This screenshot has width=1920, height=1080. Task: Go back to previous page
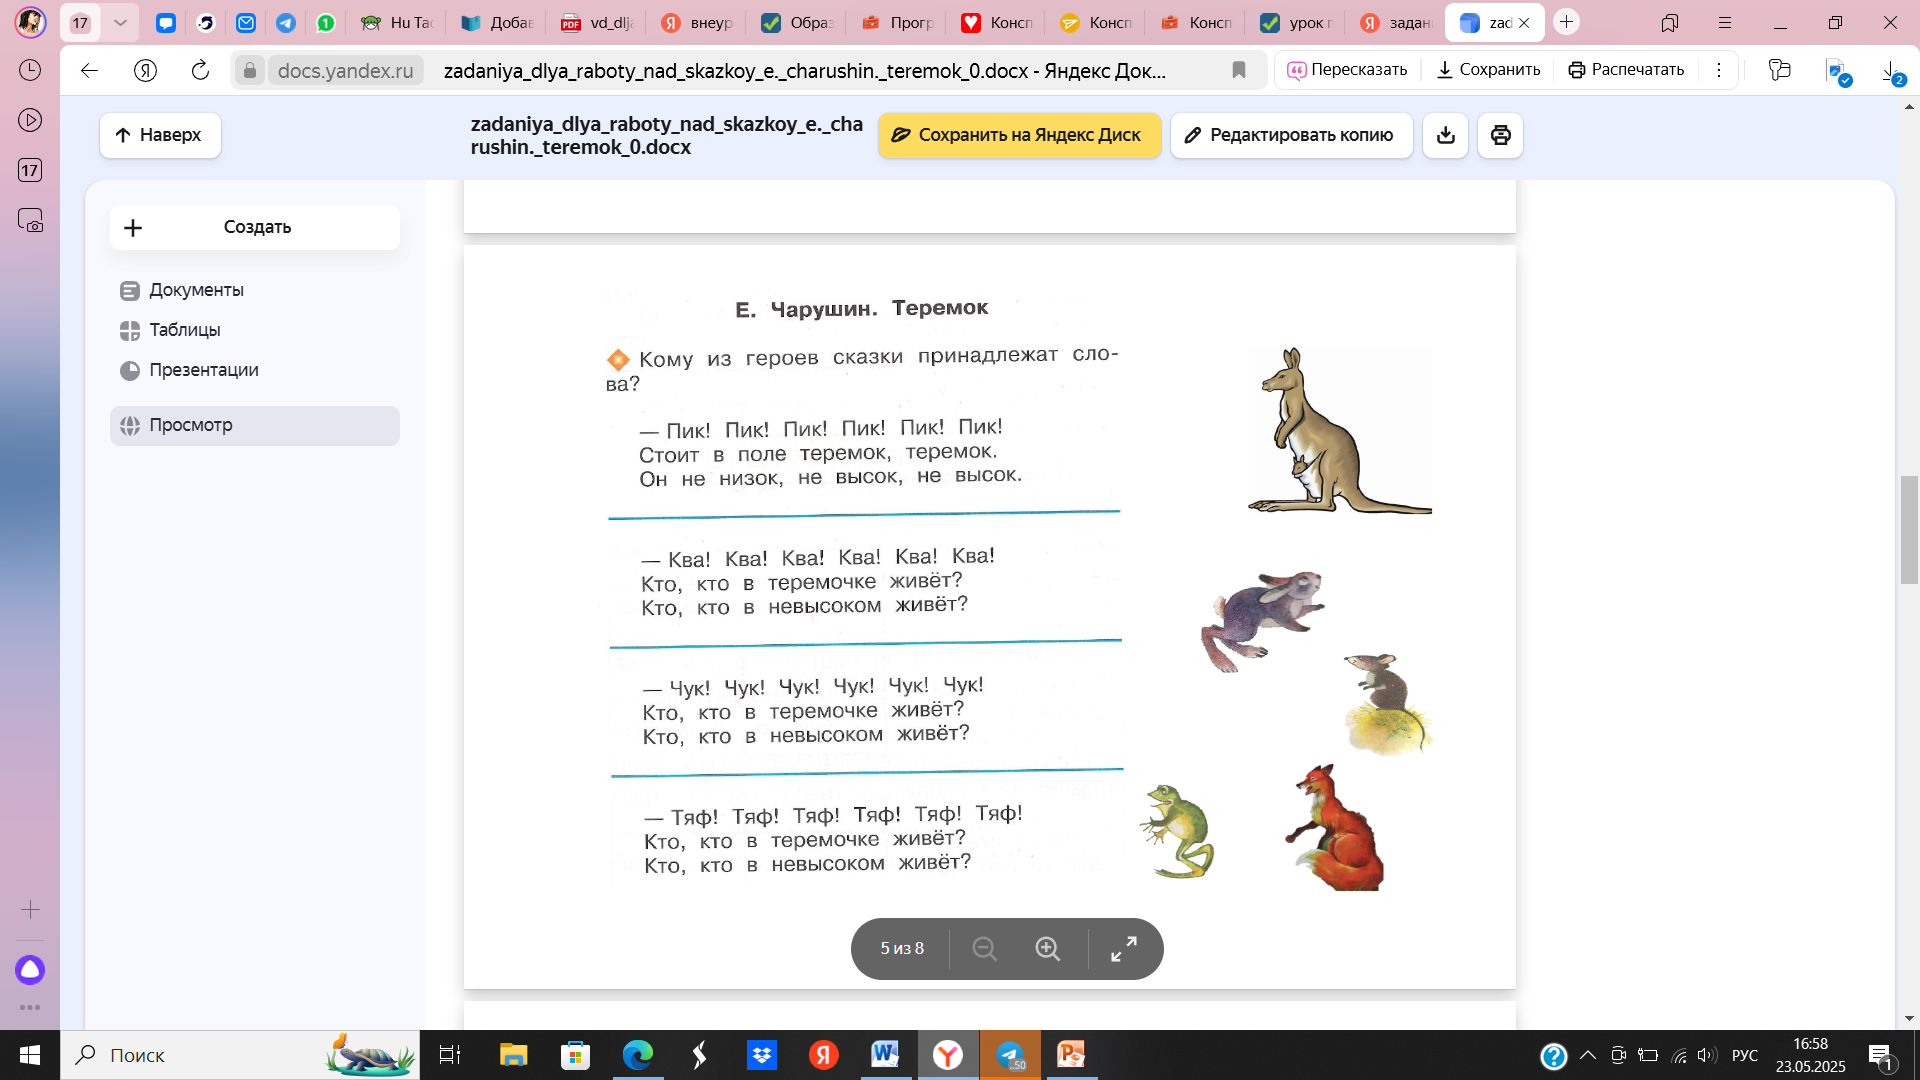[x=90, y=70]
